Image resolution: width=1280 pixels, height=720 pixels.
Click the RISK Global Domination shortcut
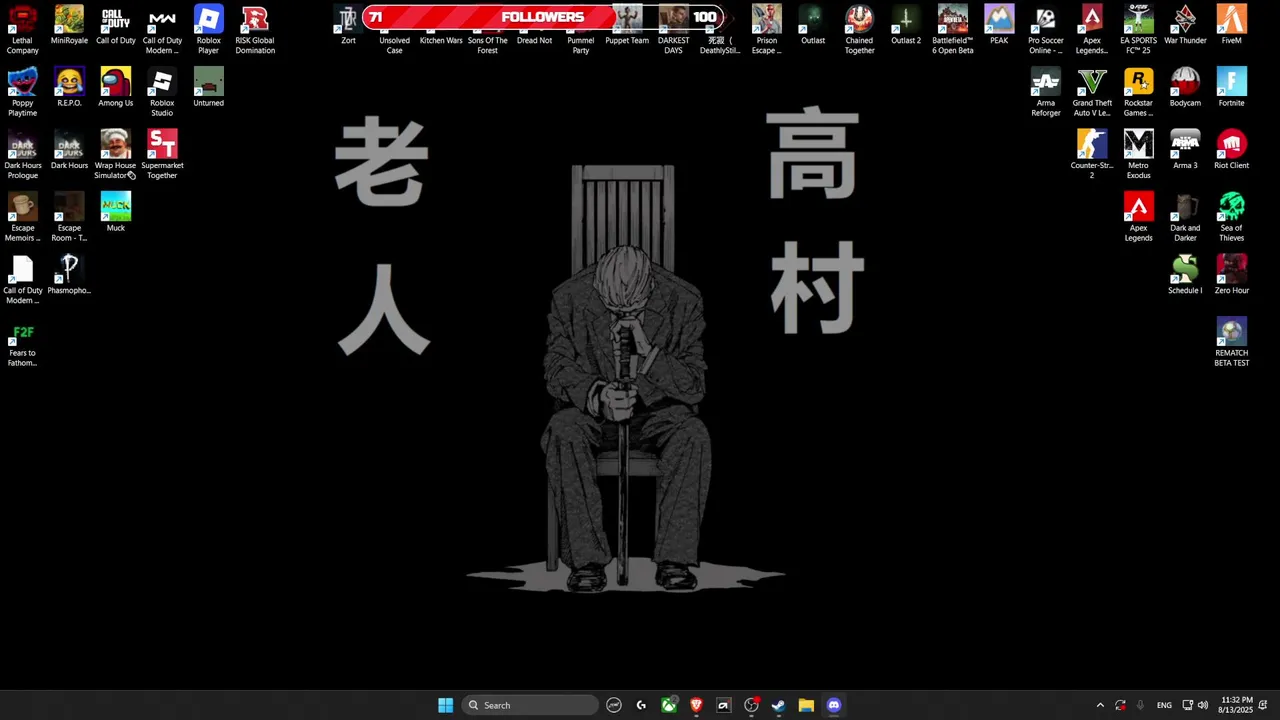[x=255, y=30]
